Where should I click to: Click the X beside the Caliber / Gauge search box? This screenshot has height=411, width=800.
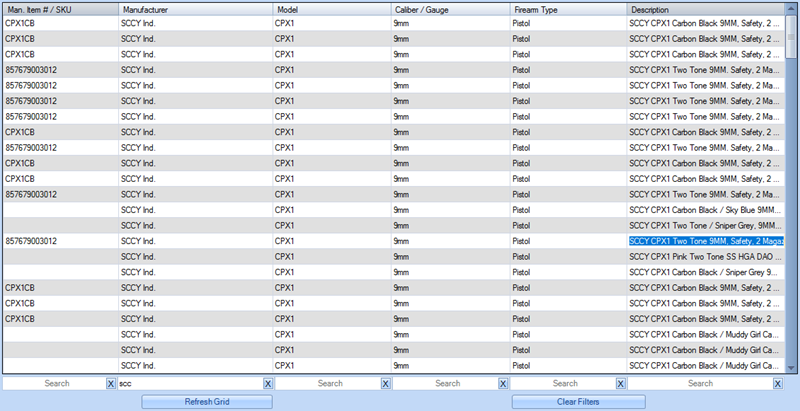(x=503, y=383)
